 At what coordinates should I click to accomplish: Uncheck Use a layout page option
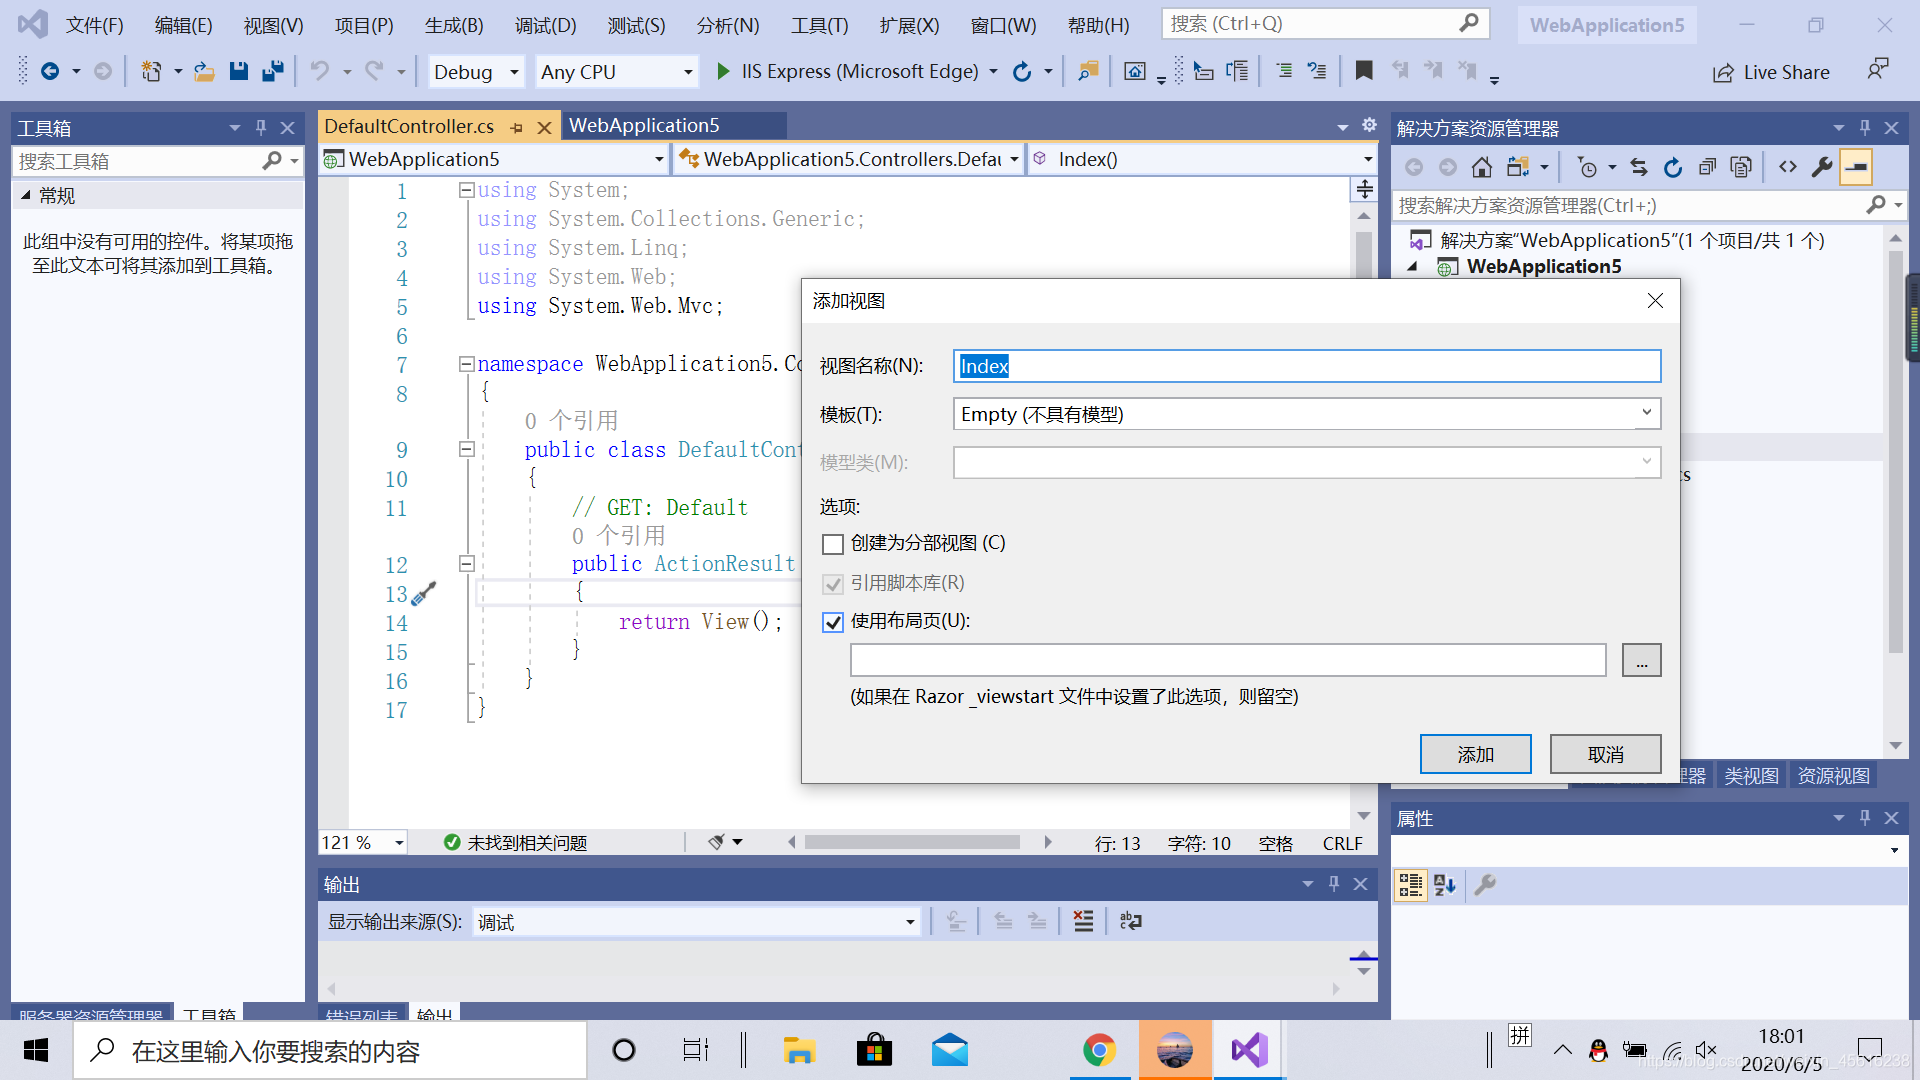pos(832,622)
